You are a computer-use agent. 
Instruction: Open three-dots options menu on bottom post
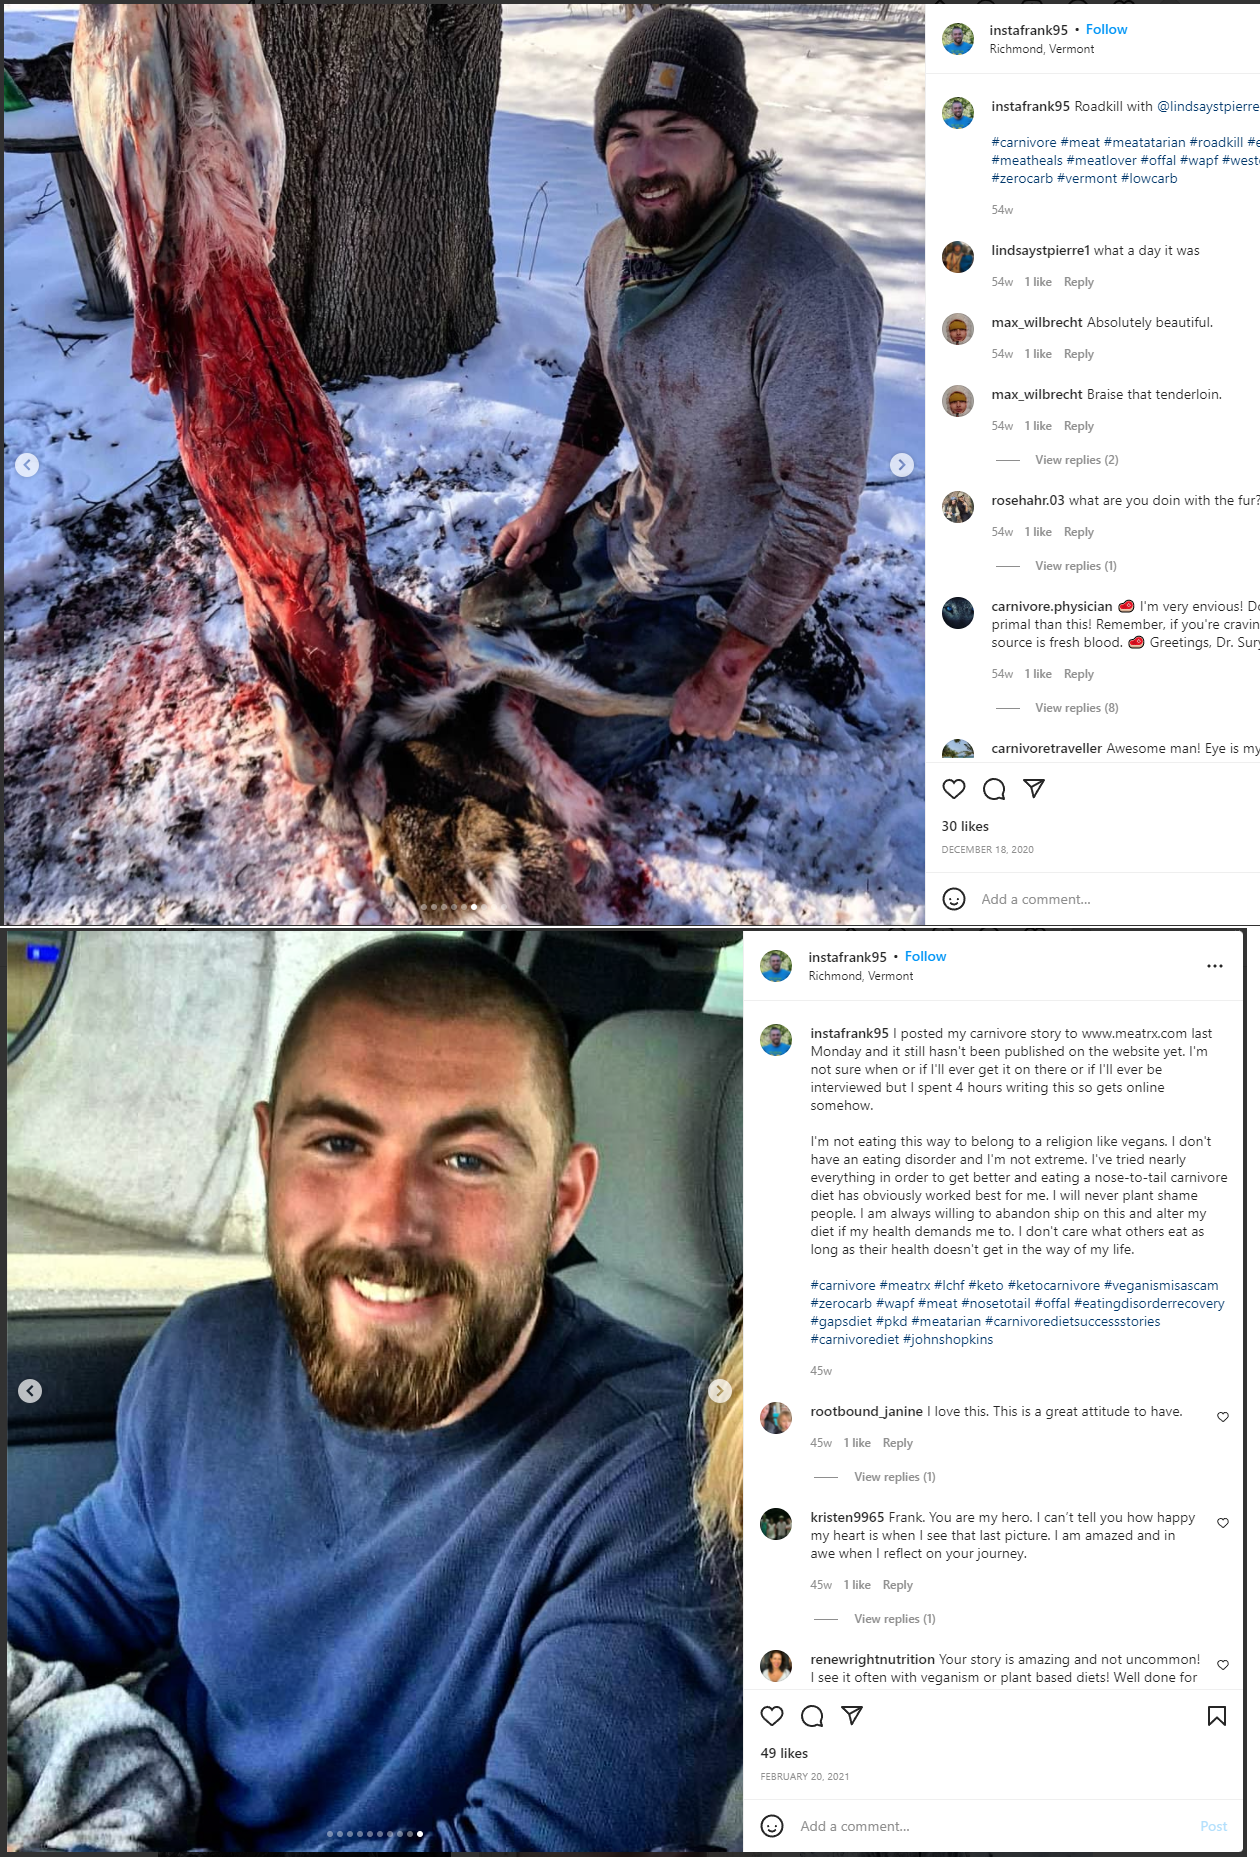[x=1215, y=966]
